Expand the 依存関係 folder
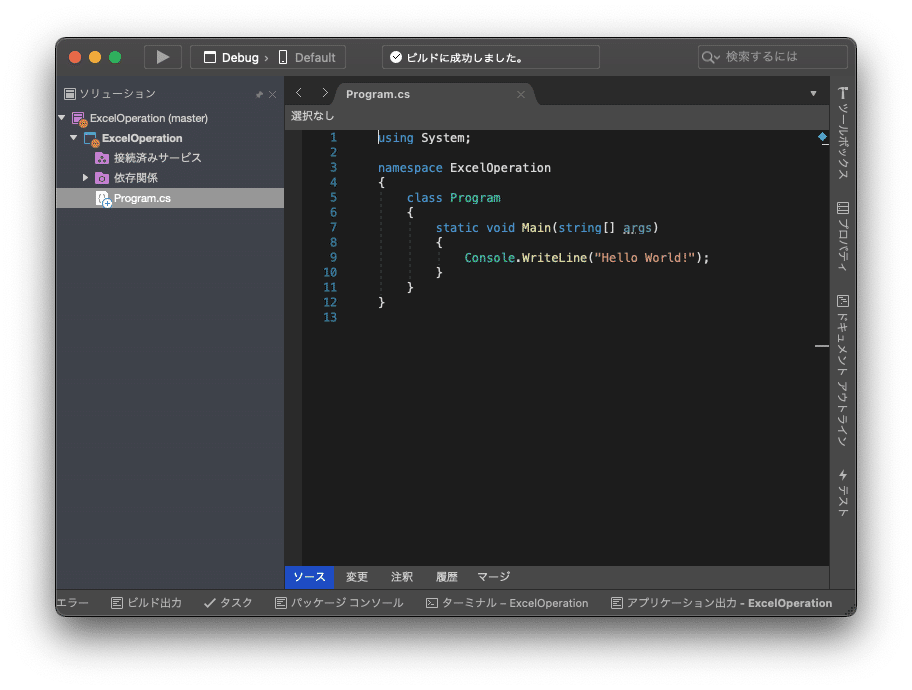912x690 pixels. click(x=85, y=177)
